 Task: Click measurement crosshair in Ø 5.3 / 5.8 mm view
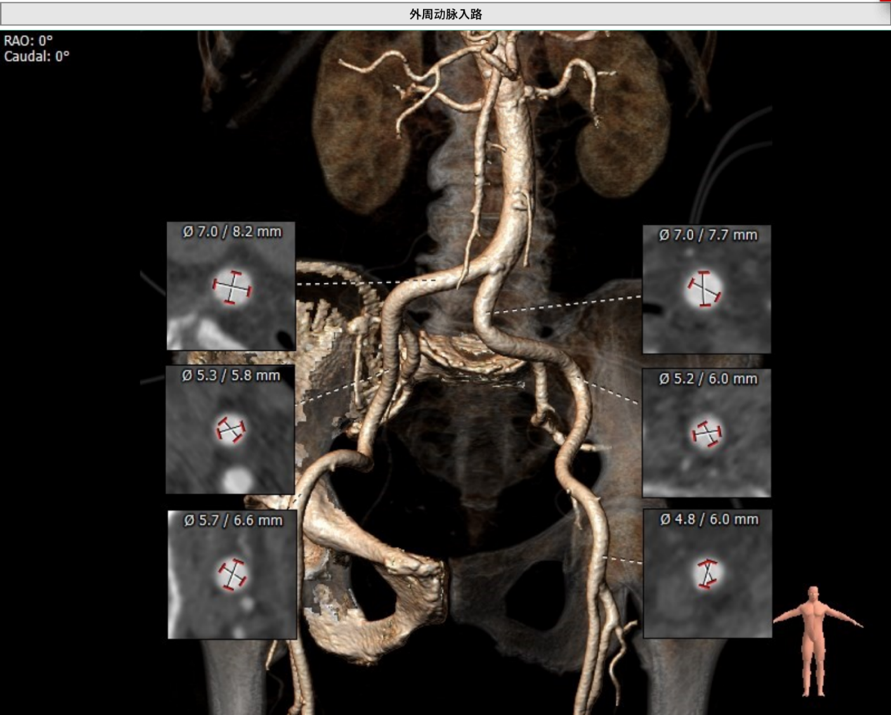pos(232,430)
